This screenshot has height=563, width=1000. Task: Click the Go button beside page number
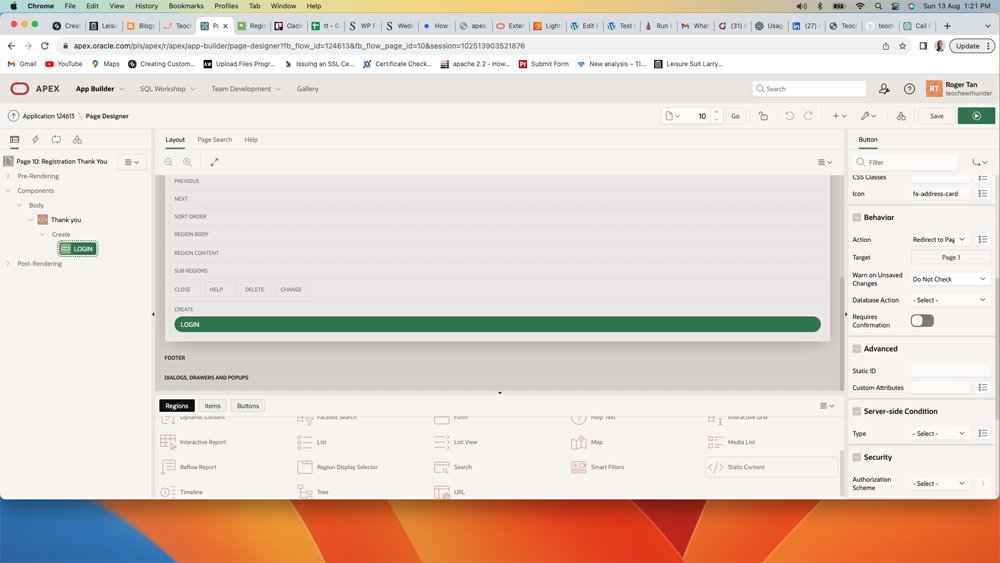pyautogui.click(x=735, y=116)
